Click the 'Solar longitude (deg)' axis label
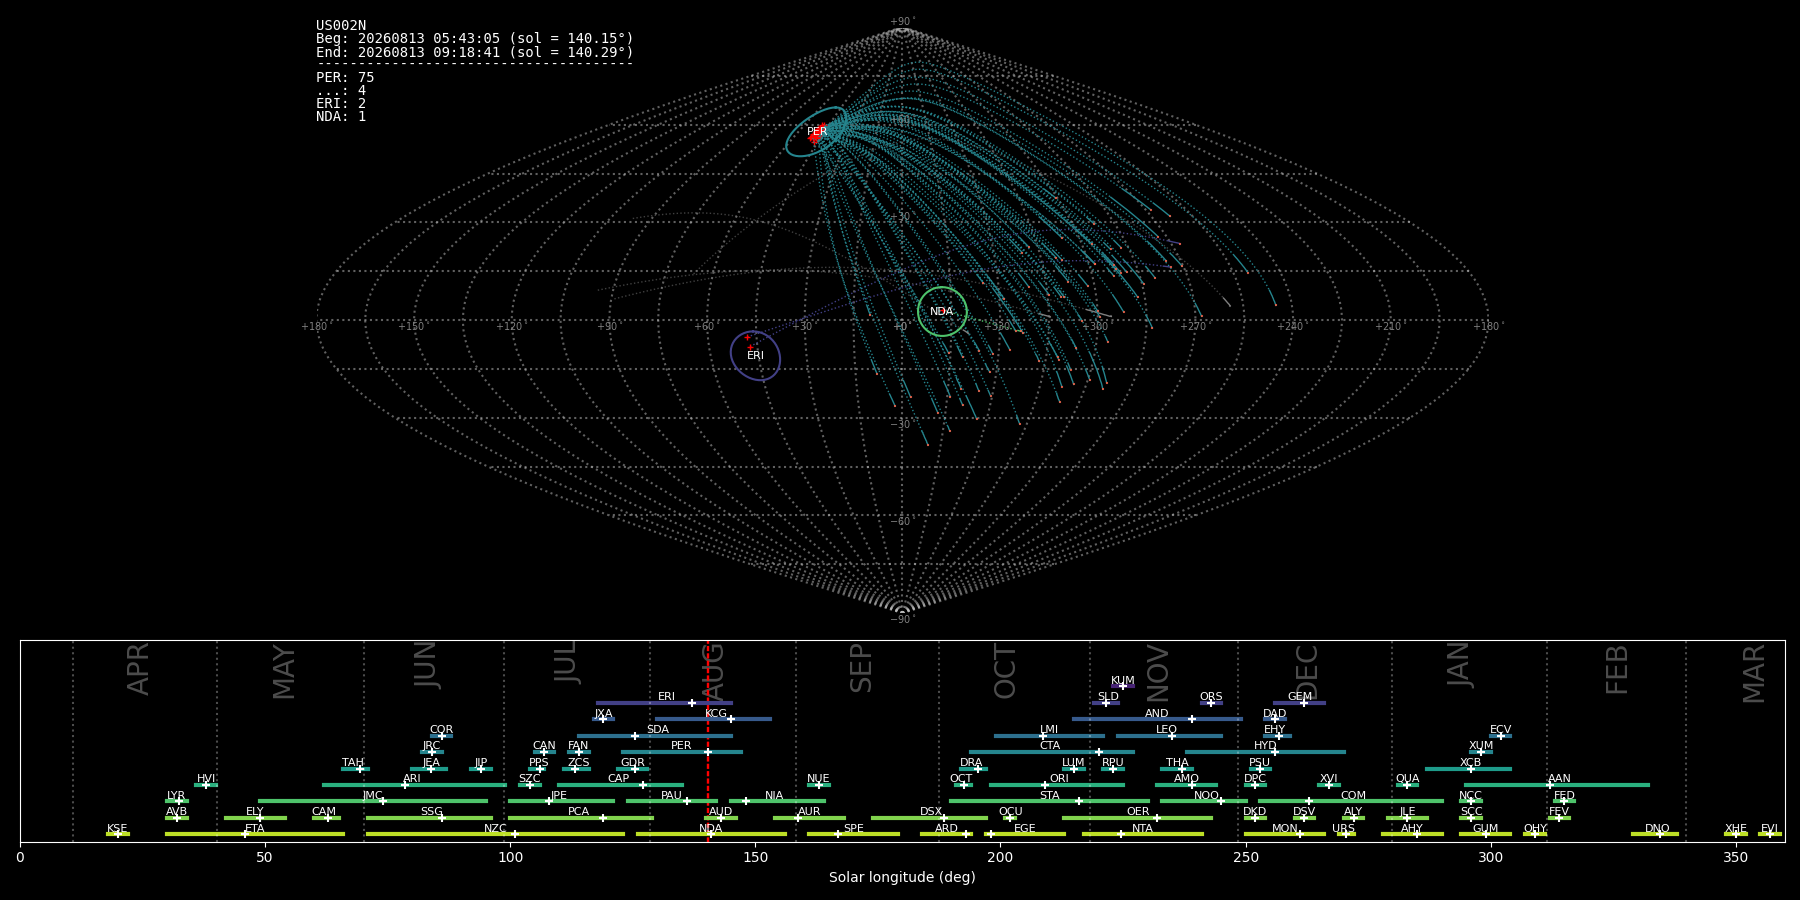 pyautogui.click(x=902, y=877)
